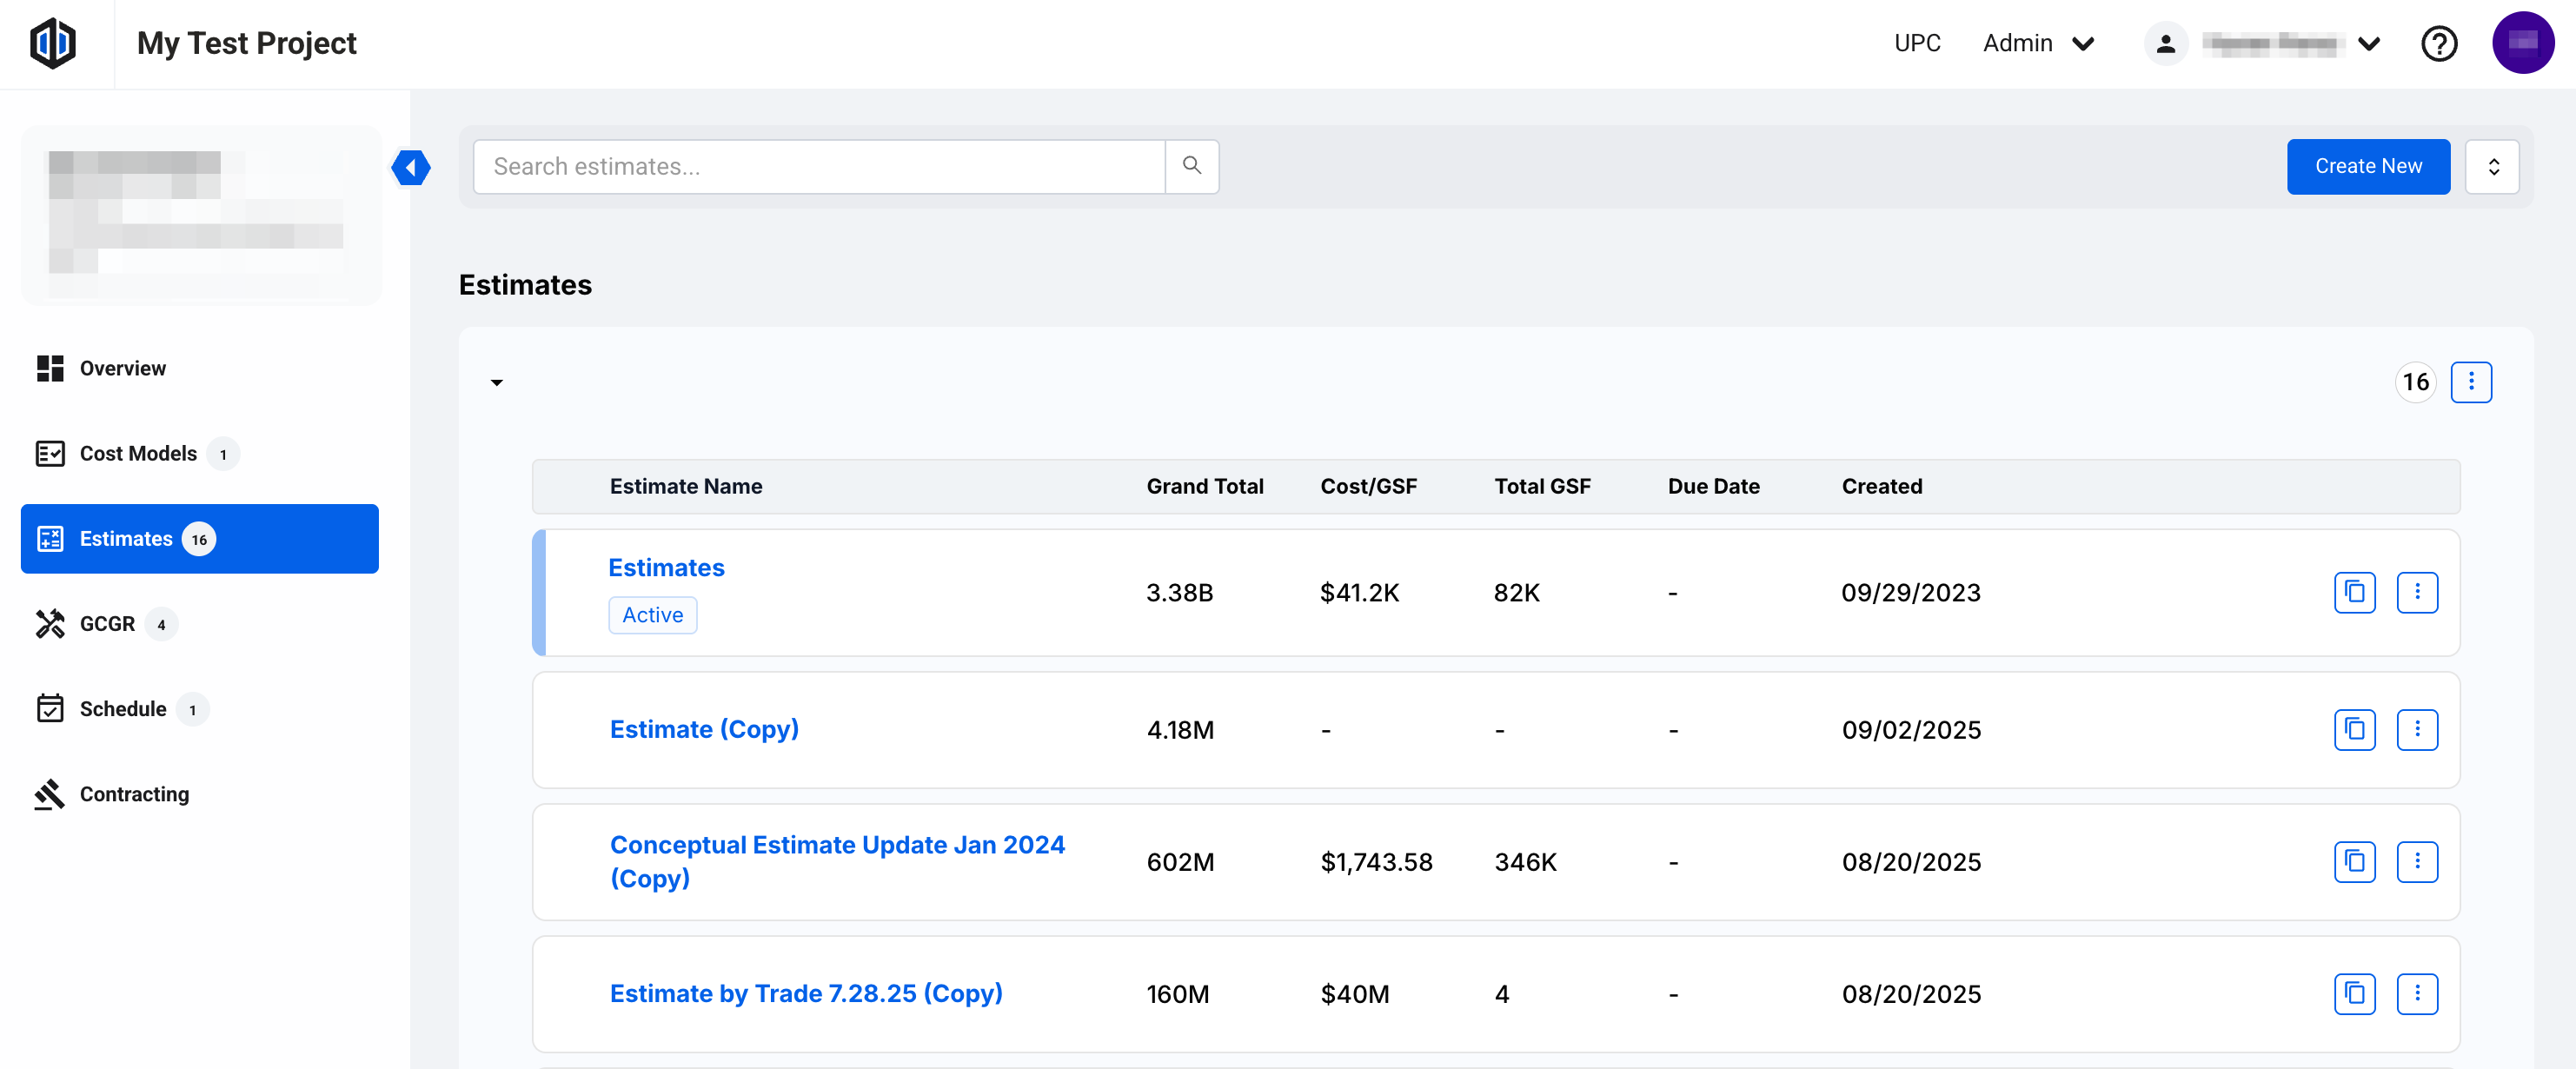Click the Cost/GSF column header
This screenshot has height=1069, width=2576.
[1368, 487]
